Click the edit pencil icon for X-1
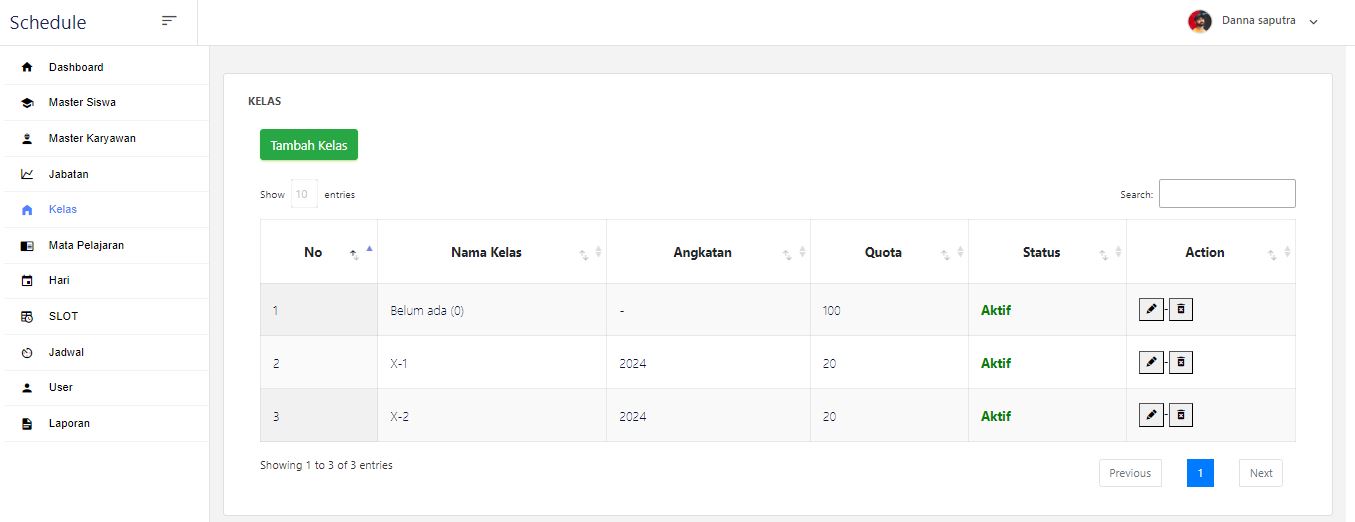Screen dimensions: 1355x522 1151,362
